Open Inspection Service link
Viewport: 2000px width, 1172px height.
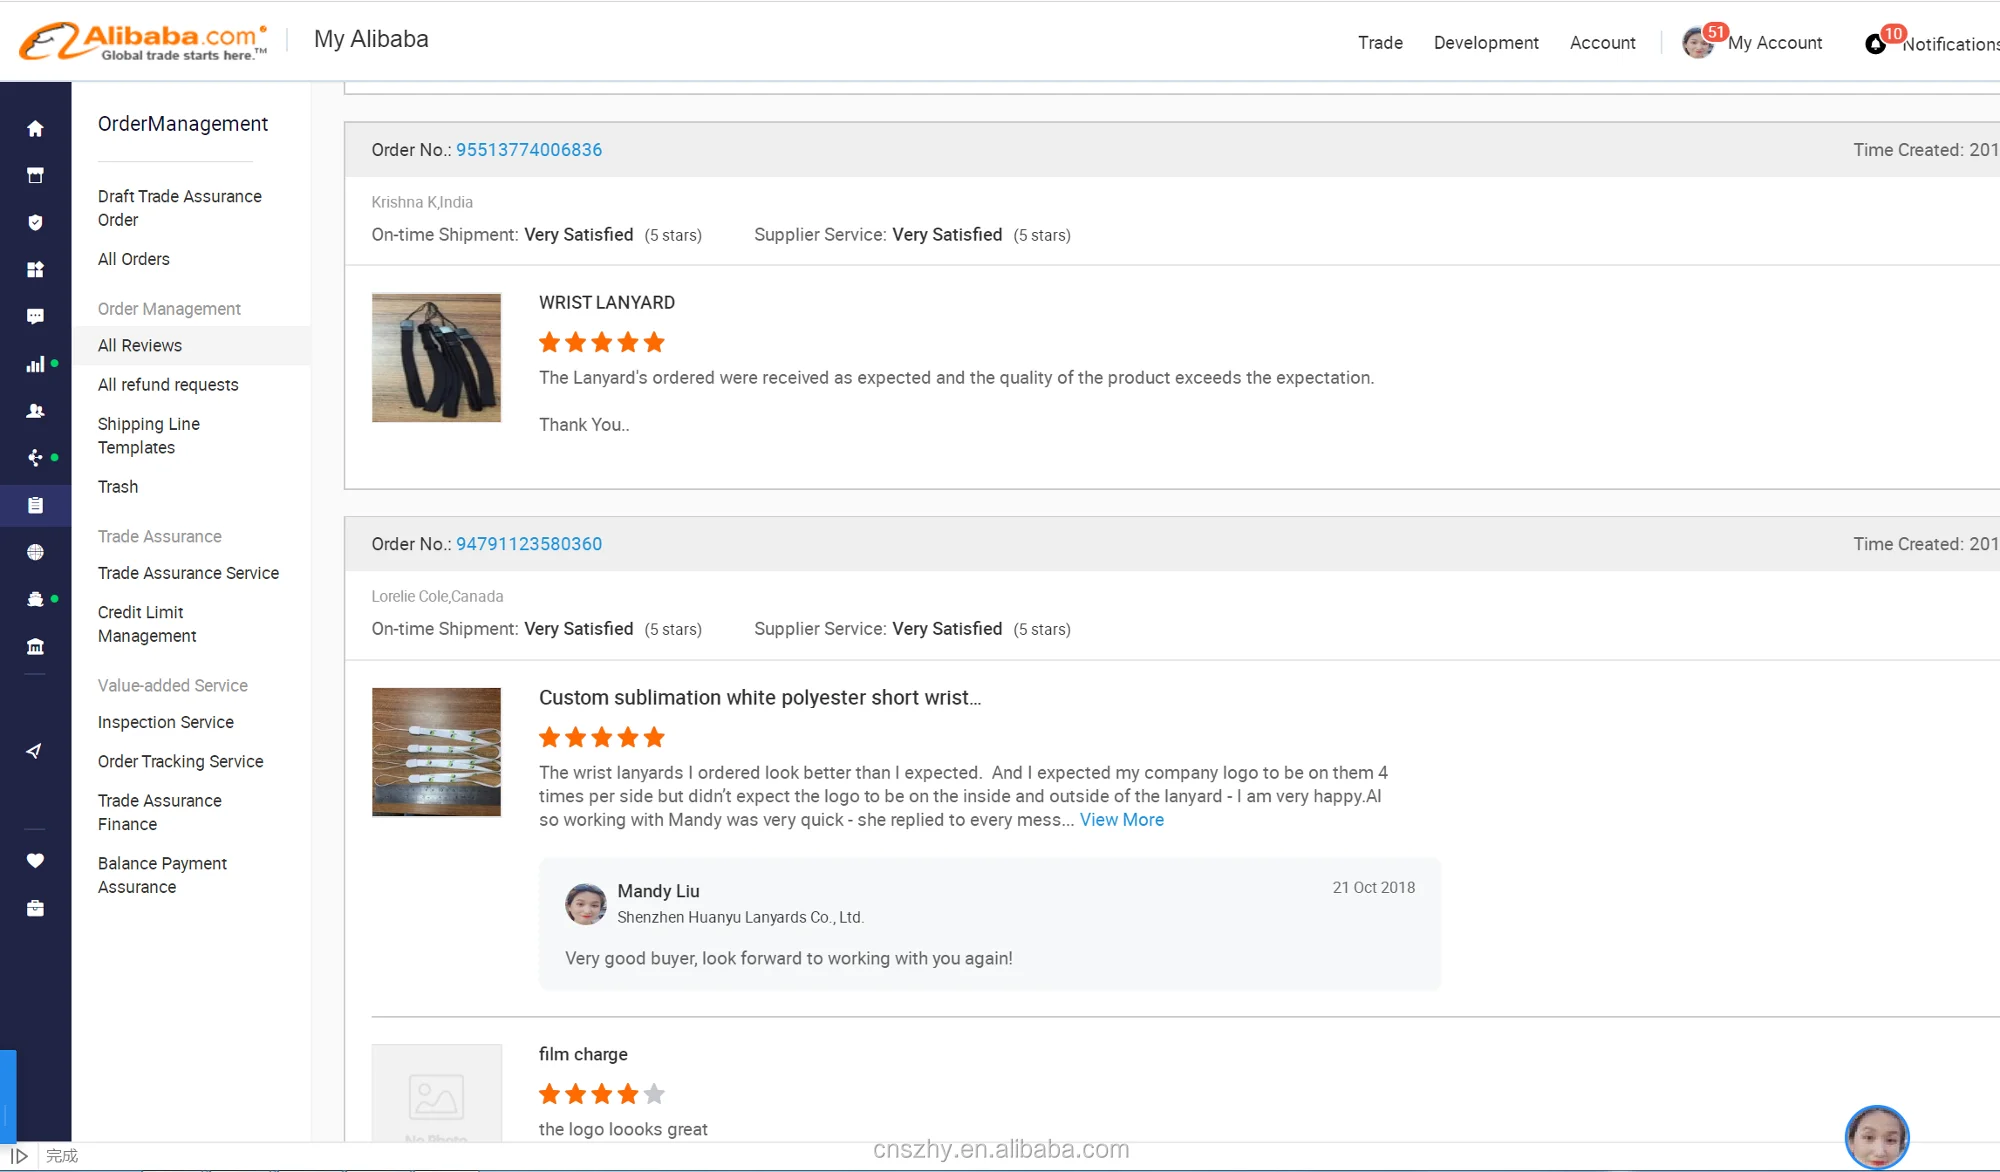(x=166, y=722)
